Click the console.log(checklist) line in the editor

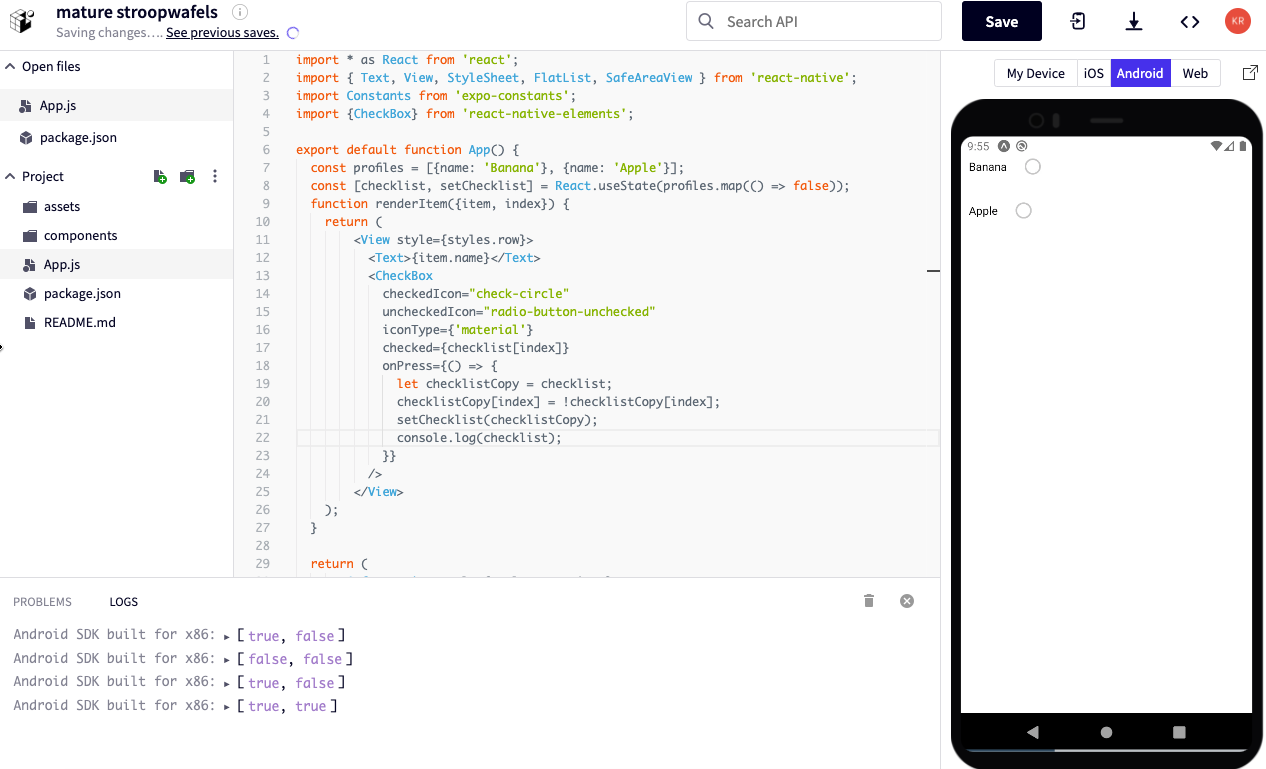[x=479, y=438]
